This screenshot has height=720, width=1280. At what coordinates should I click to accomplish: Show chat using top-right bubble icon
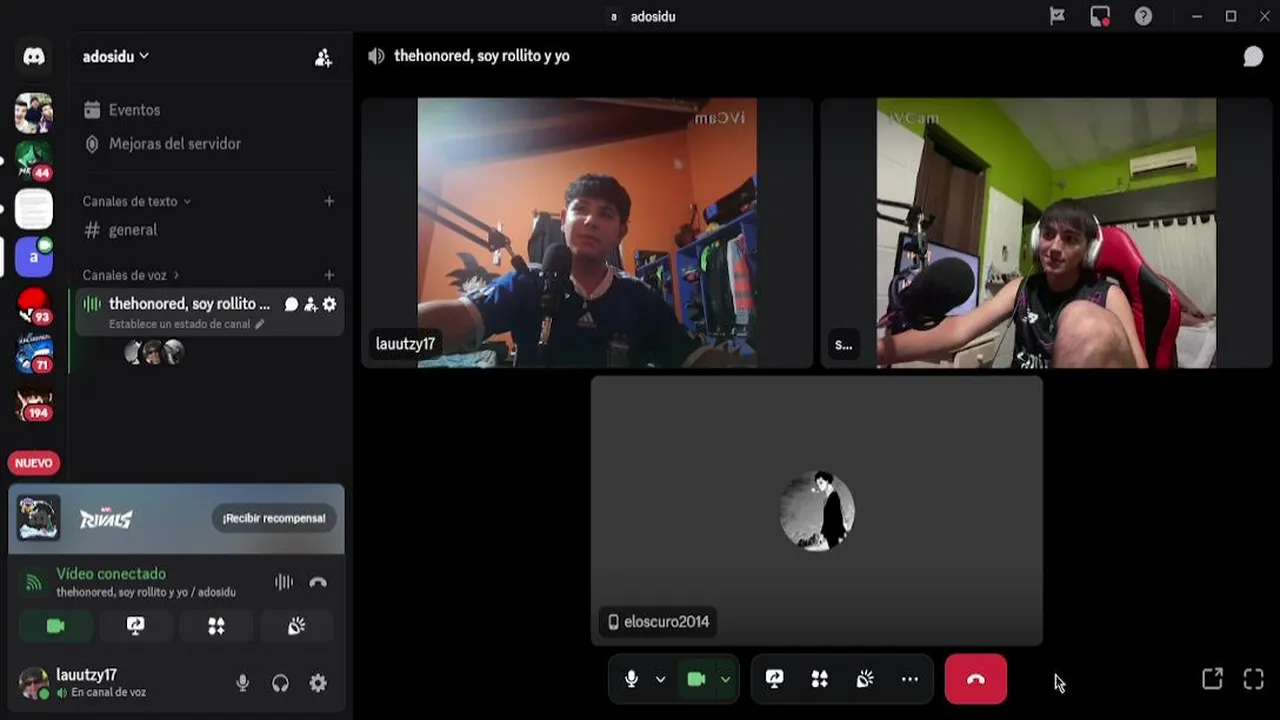tap(1253, 57)
